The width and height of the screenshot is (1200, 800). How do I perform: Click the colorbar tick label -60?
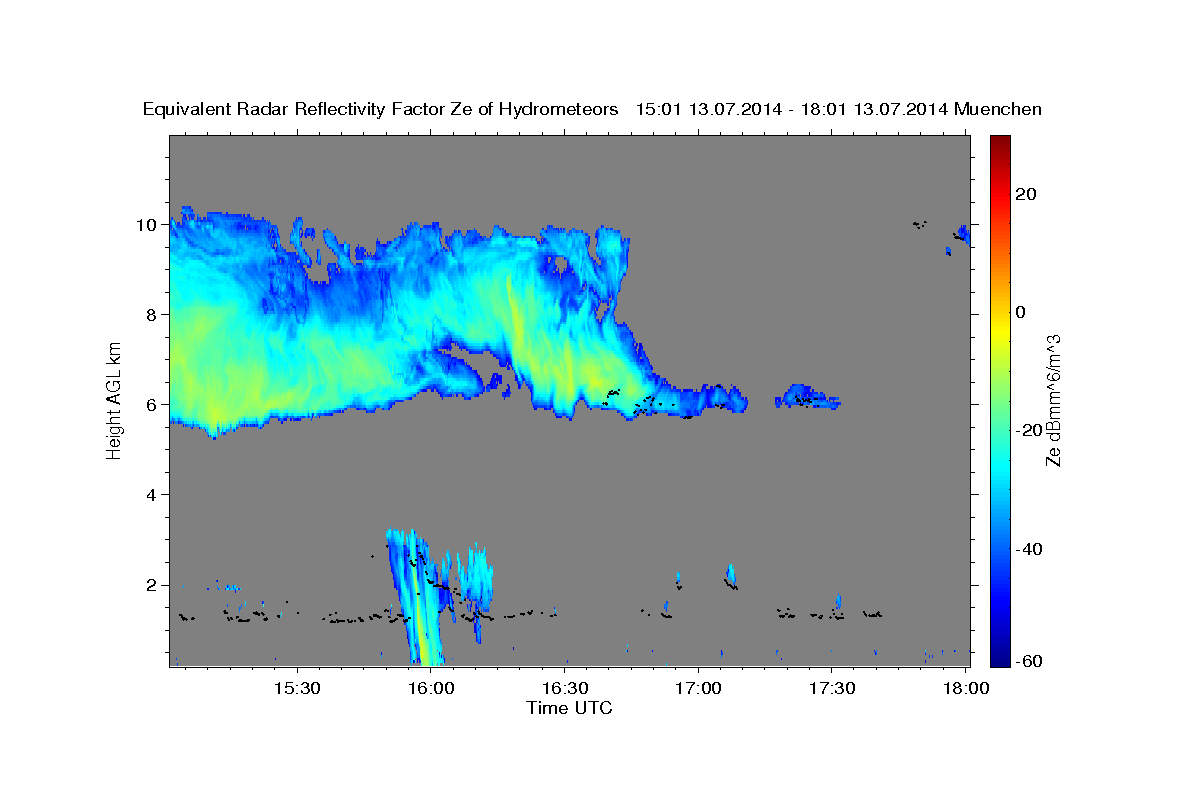pyautogui.click(x=1030, y=660)
